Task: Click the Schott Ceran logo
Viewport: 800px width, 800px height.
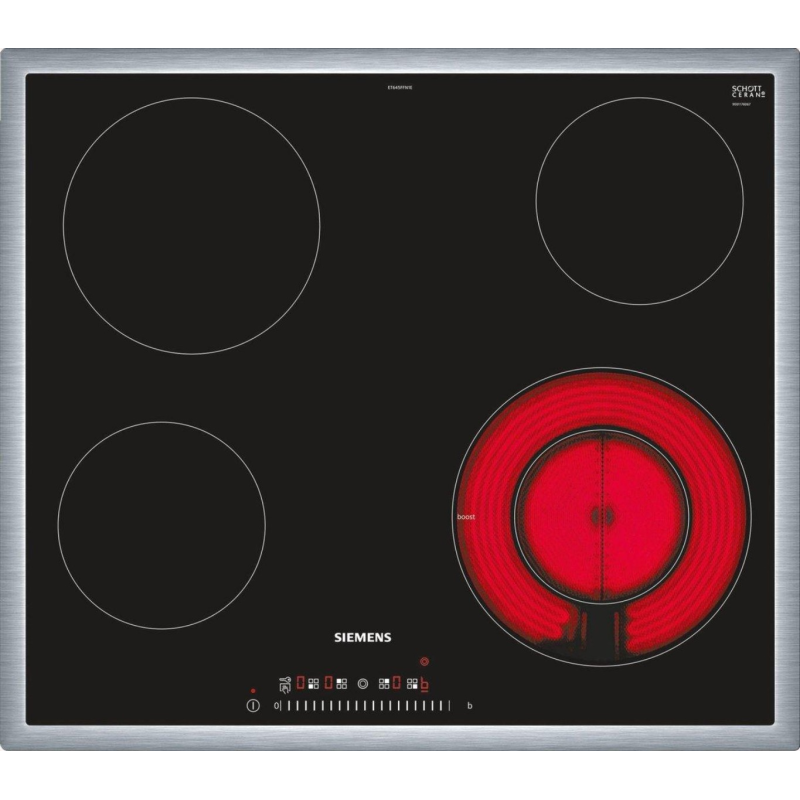Action: (747, 94)
